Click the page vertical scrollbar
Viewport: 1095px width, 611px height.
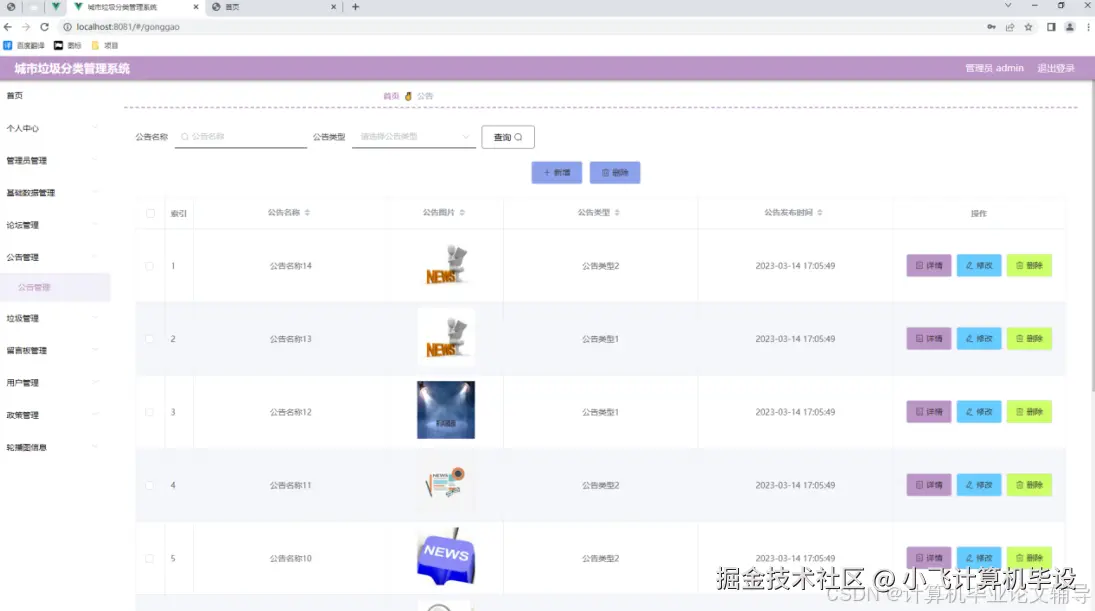point(1092,237)
